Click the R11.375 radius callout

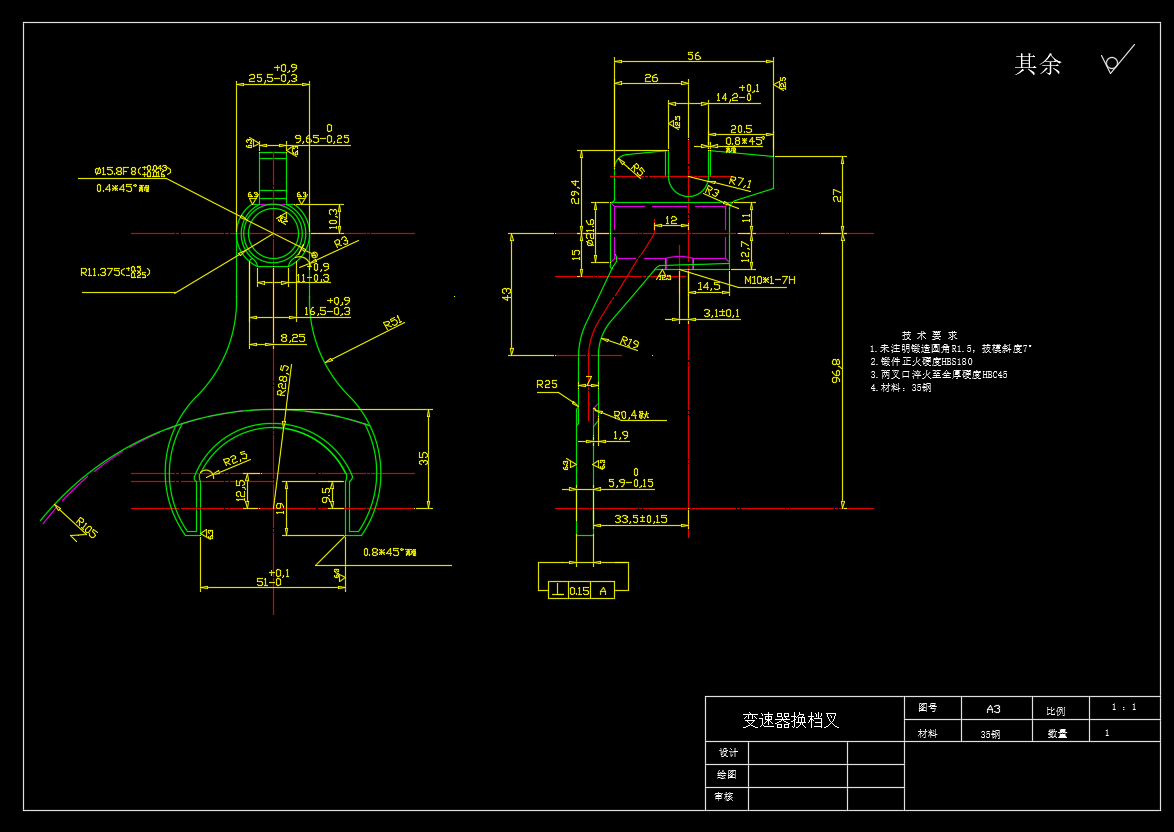[115, 273]
